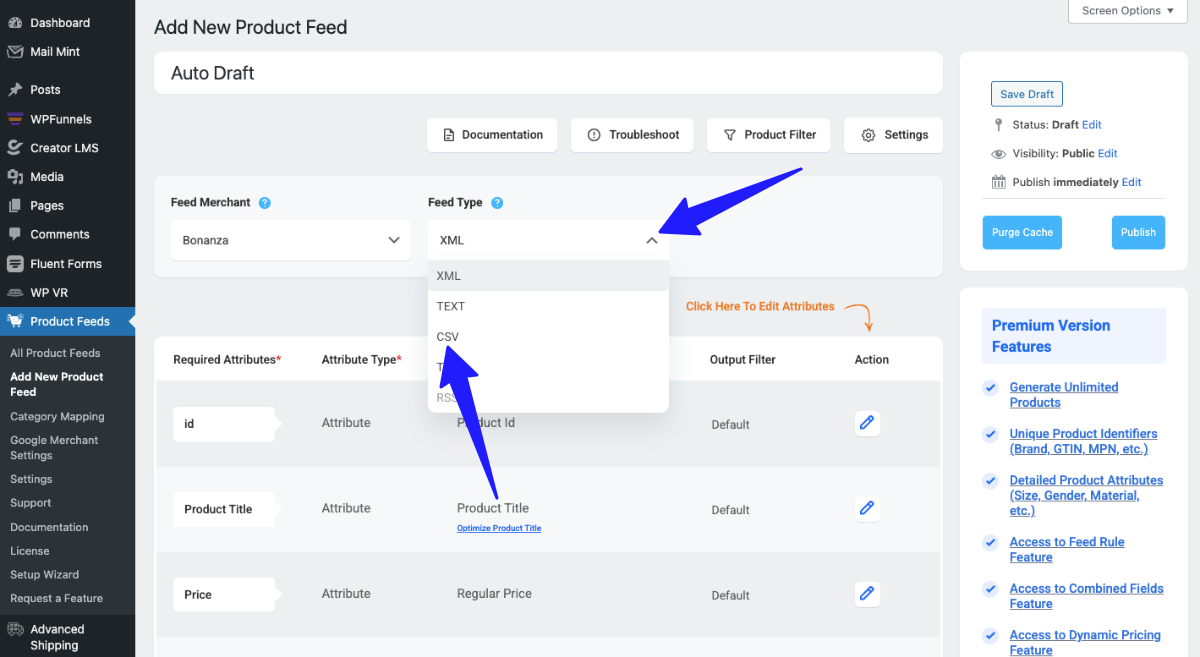Screen dimensions: 1200x657
Task: Open the Product Filter button
Action: coord(769,135)
